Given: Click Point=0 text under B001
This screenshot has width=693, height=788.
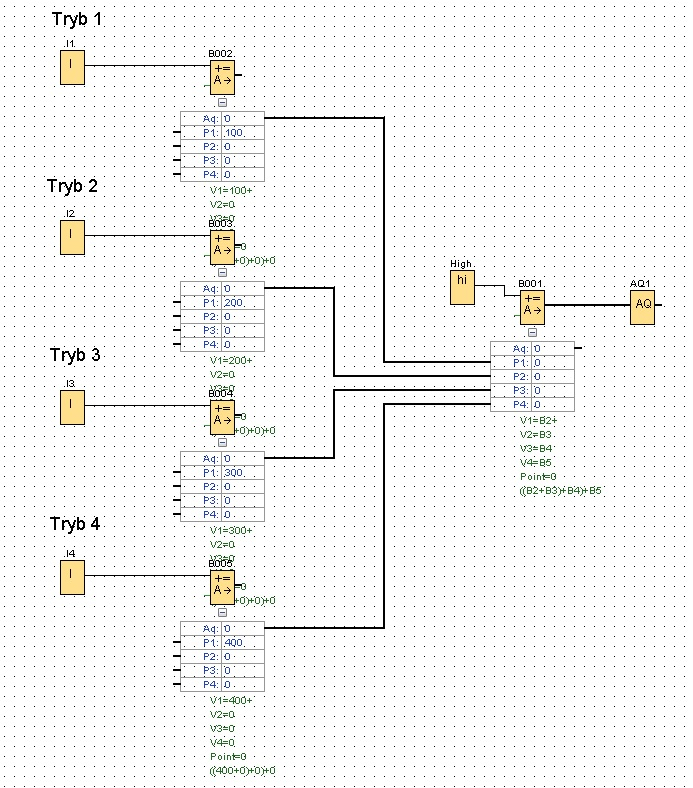Looking at the screenshot, I should coord(538,476).
